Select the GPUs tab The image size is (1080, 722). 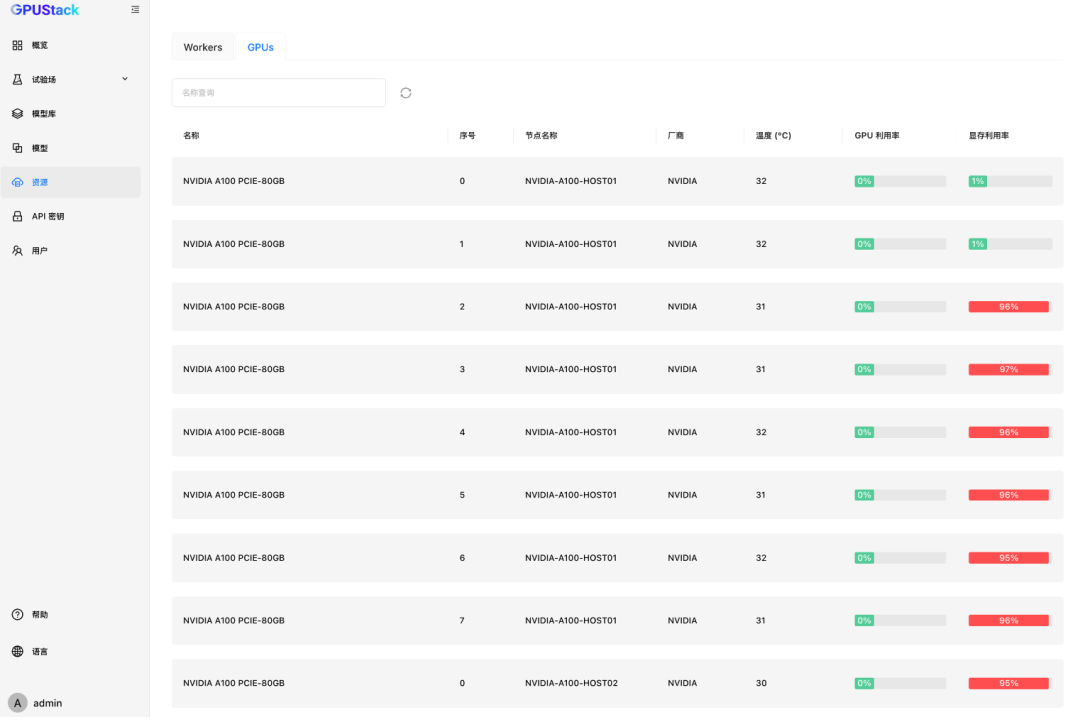[x=260, y=47]
